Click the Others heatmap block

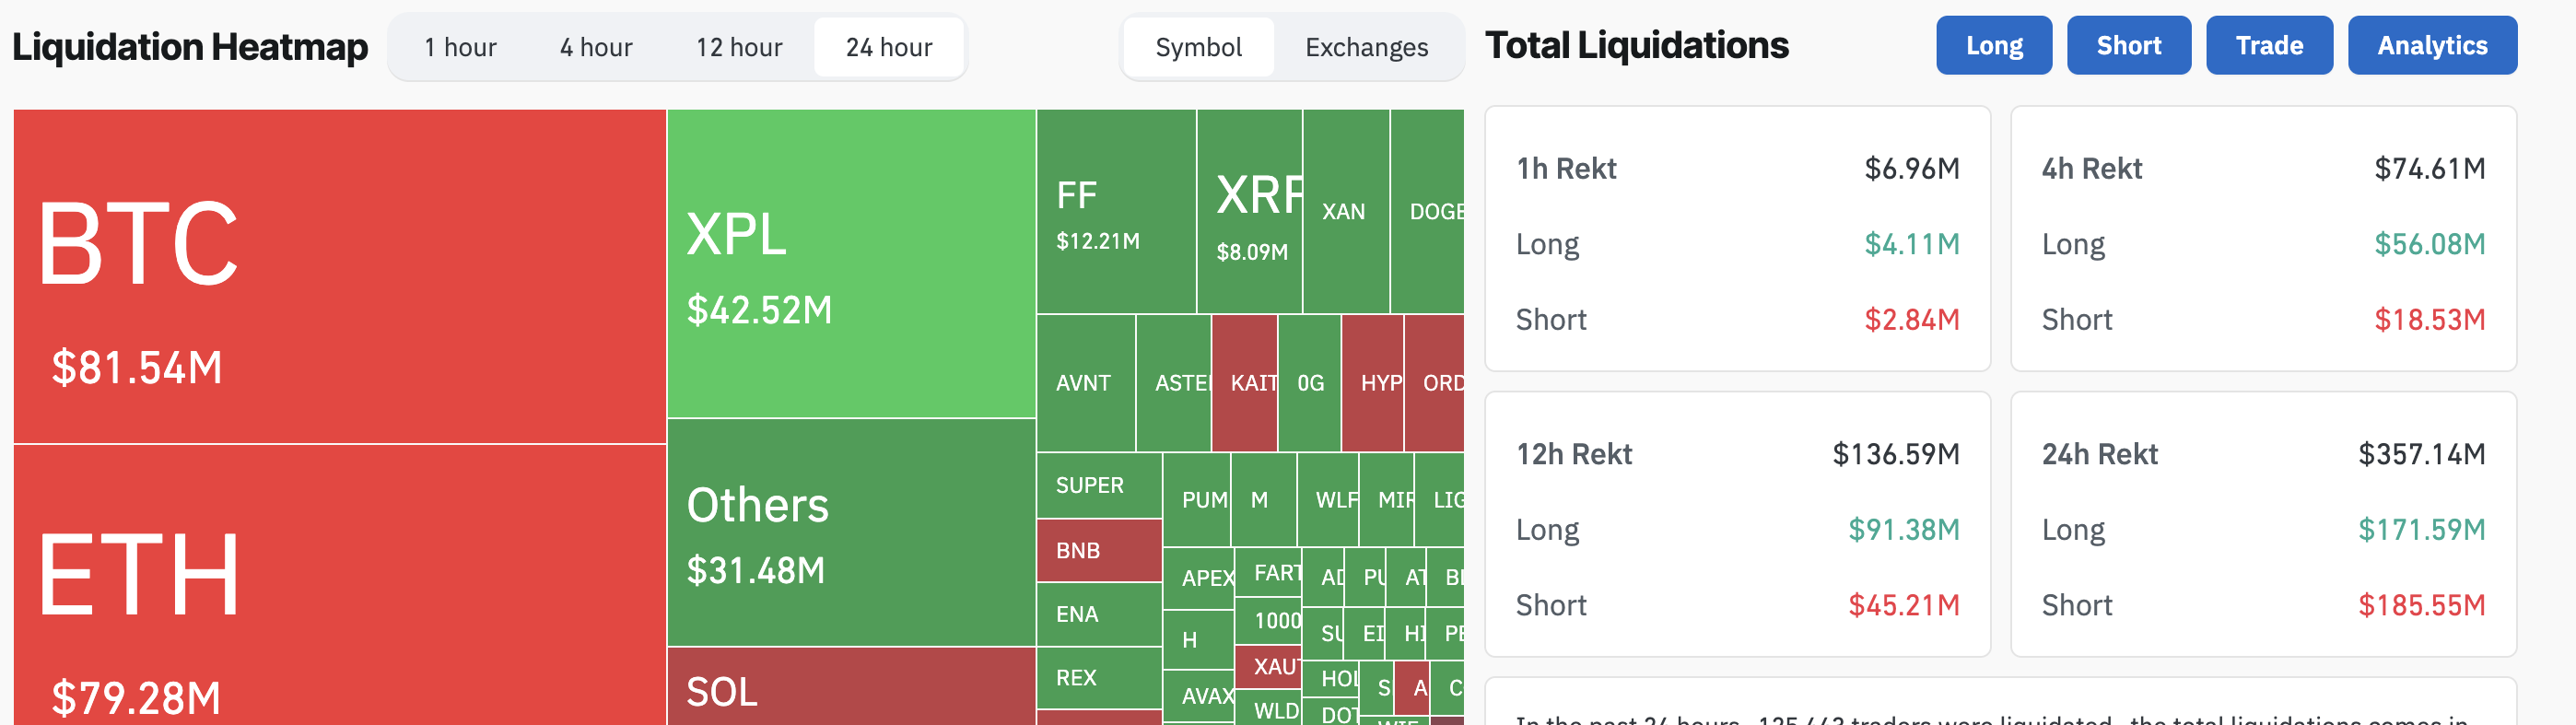851,532
